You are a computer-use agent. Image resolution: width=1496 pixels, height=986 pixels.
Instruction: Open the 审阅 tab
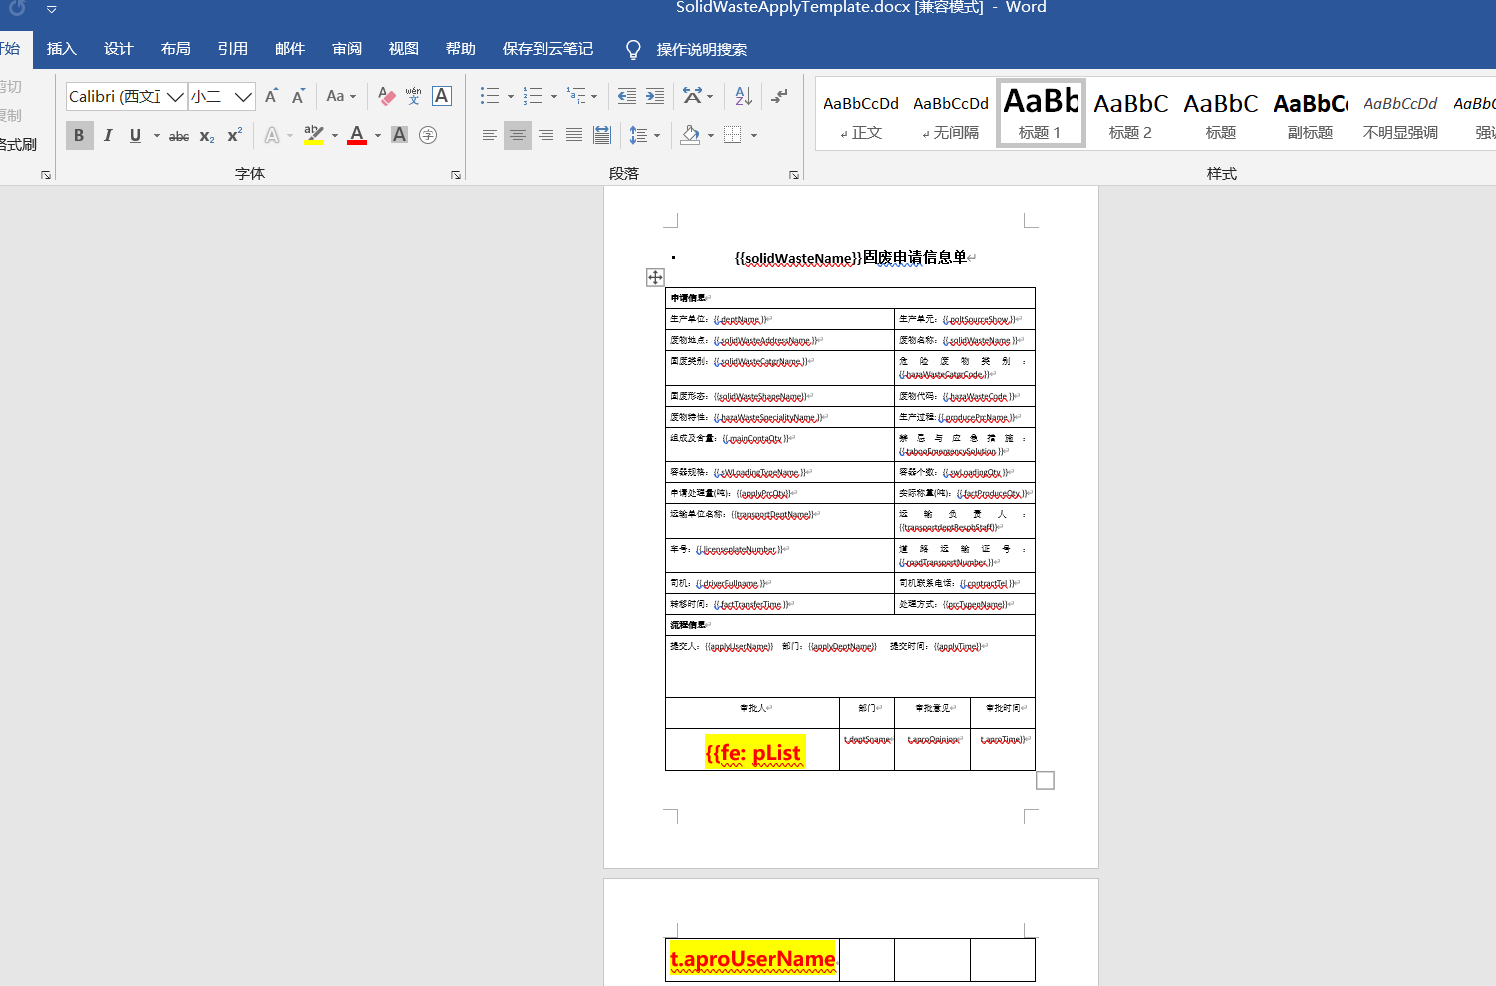point(347,49)
